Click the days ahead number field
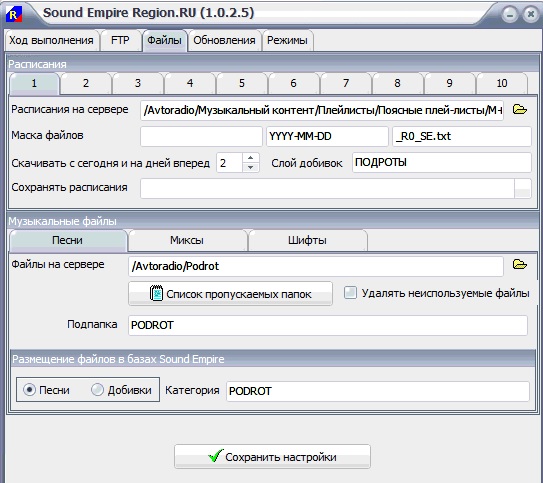This screenshot has height=483, width=543. pos(230,163)
